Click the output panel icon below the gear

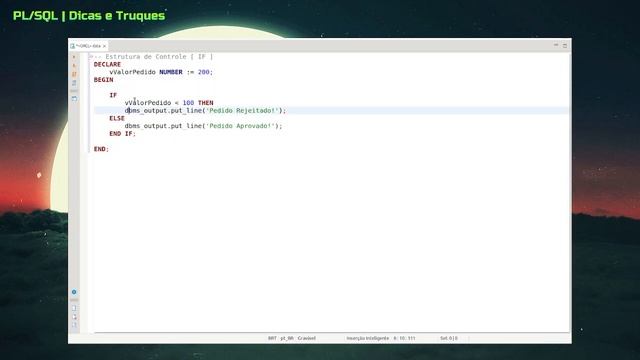point(74,308)
